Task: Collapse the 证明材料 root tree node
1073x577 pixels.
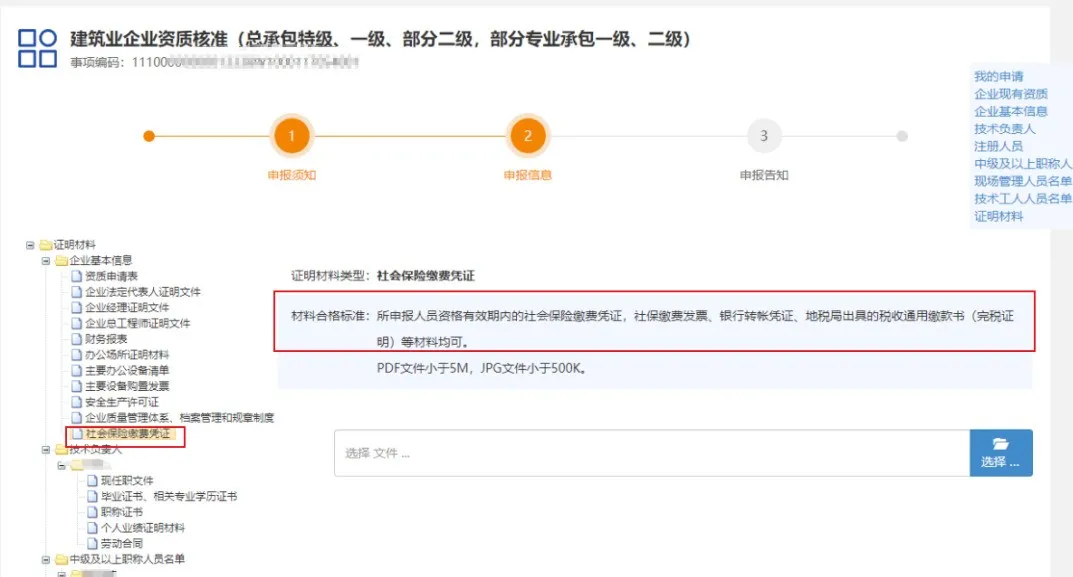Action: (x=30, y=245)
